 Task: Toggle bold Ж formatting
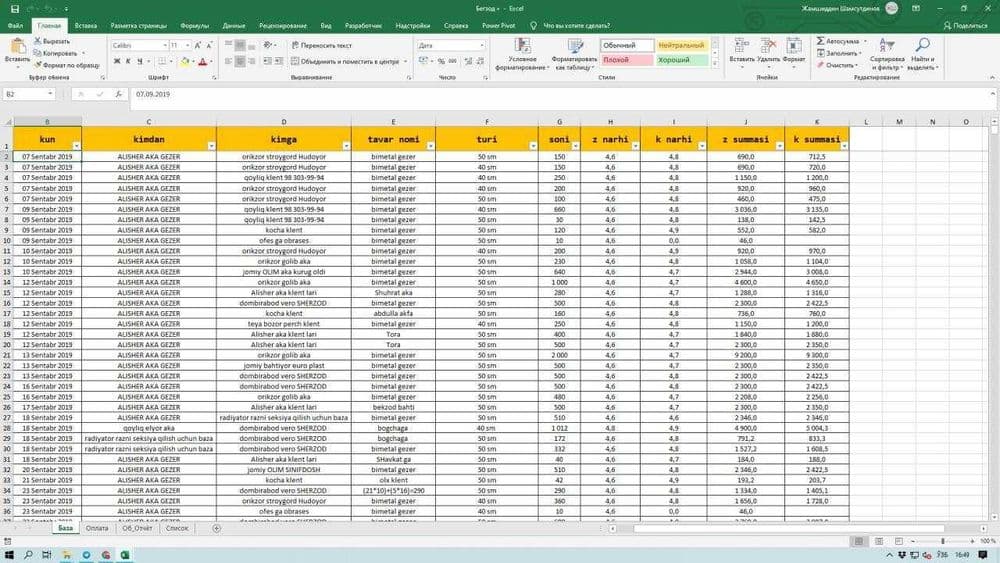click(117, 61)
